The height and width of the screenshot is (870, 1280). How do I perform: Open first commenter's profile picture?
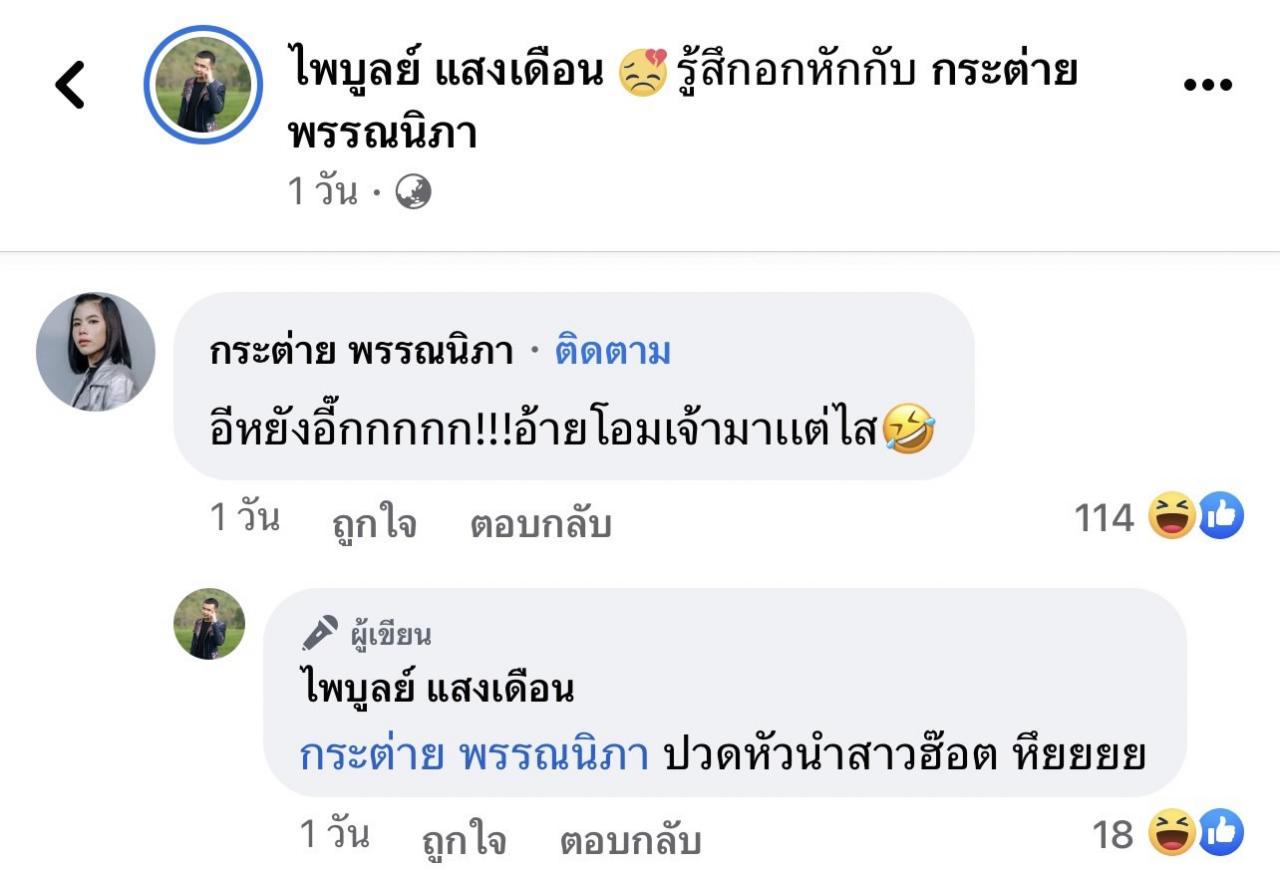pos(96,352)
